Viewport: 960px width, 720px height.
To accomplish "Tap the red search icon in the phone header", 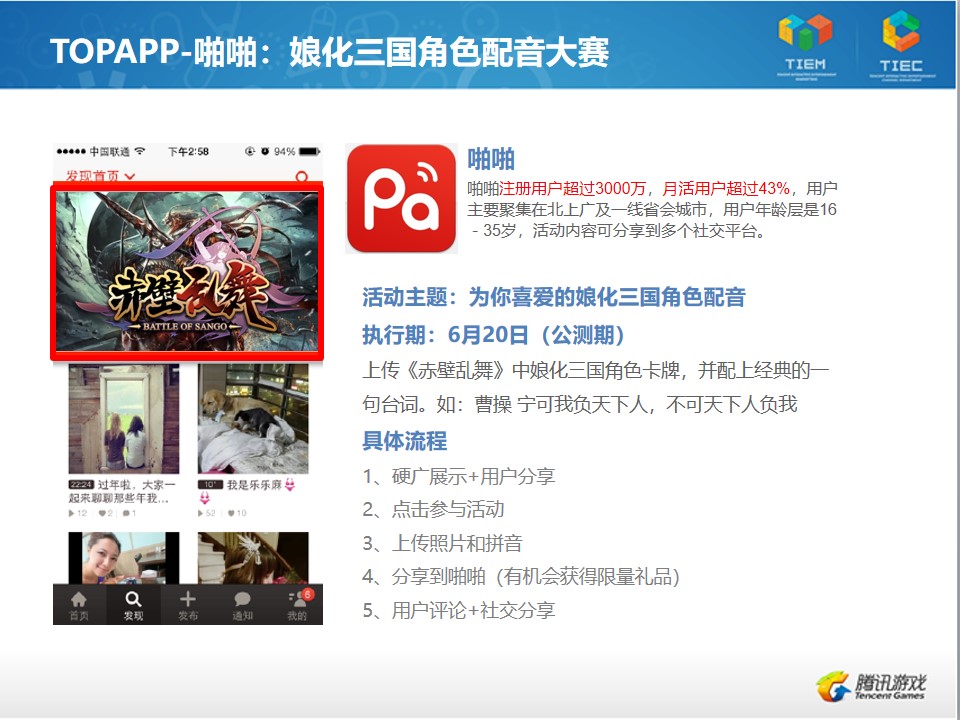I will pyautogui.click(x=301, y=177).
